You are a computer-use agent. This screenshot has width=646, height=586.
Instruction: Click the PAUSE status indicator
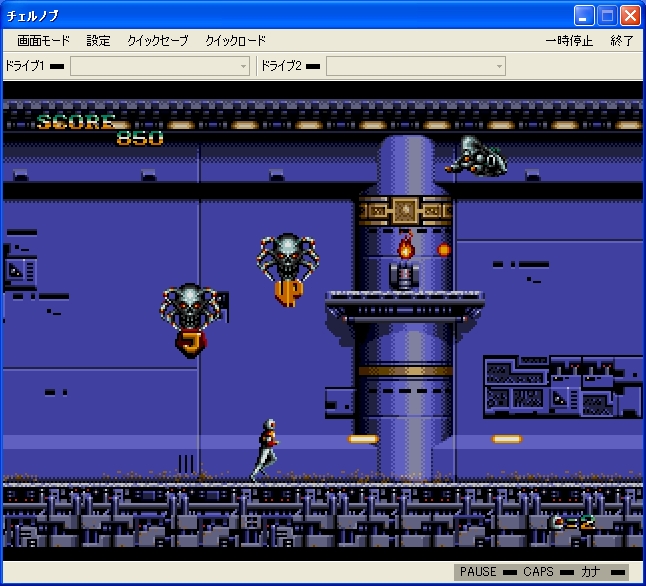click(477, 572)
